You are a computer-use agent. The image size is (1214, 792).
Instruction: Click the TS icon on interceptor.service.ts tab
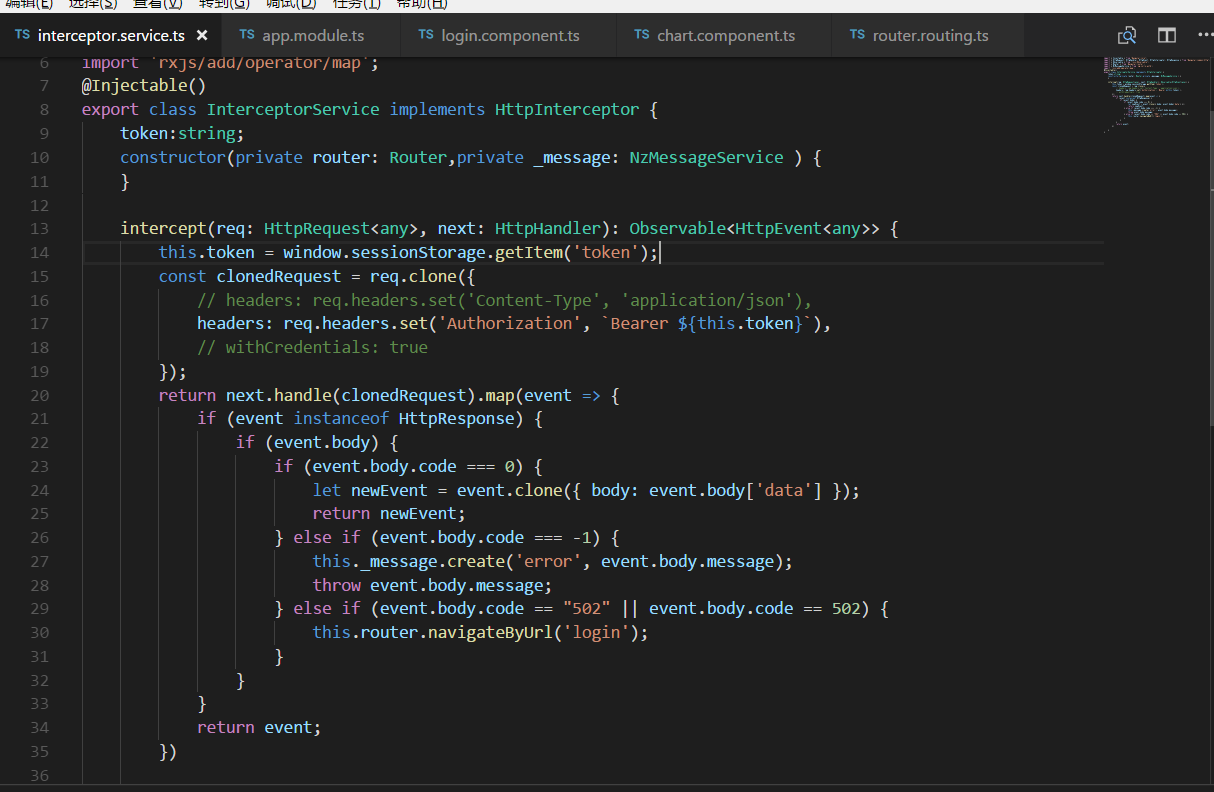coord(22,35)
